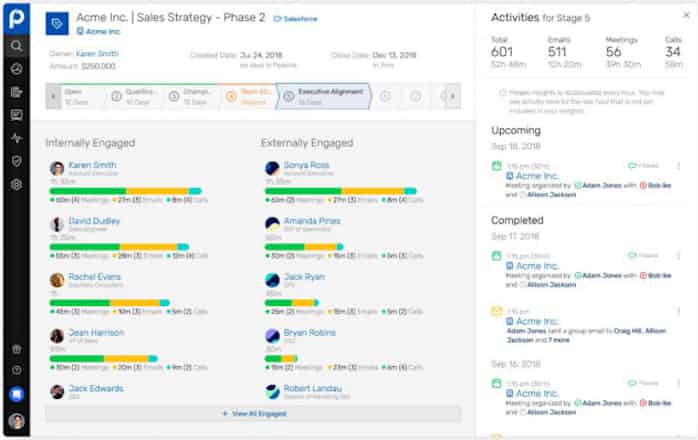
Task: Click the user avatar at sidebar bottom
Action: [16, 421]
